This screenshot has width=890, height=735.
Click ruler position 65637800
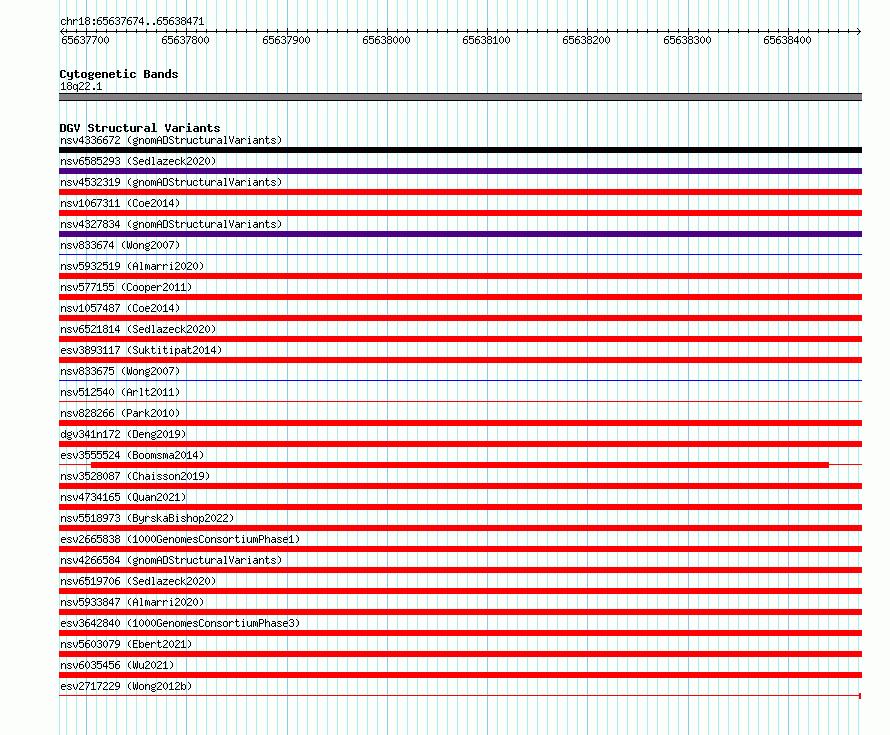coord(186,40)
